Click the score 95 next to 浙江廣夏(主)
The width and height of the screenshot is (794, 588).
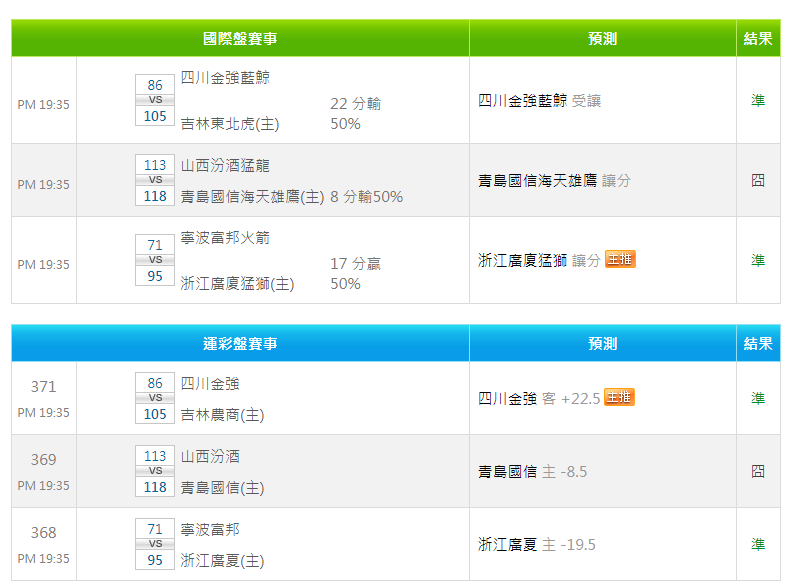point(155,560)
